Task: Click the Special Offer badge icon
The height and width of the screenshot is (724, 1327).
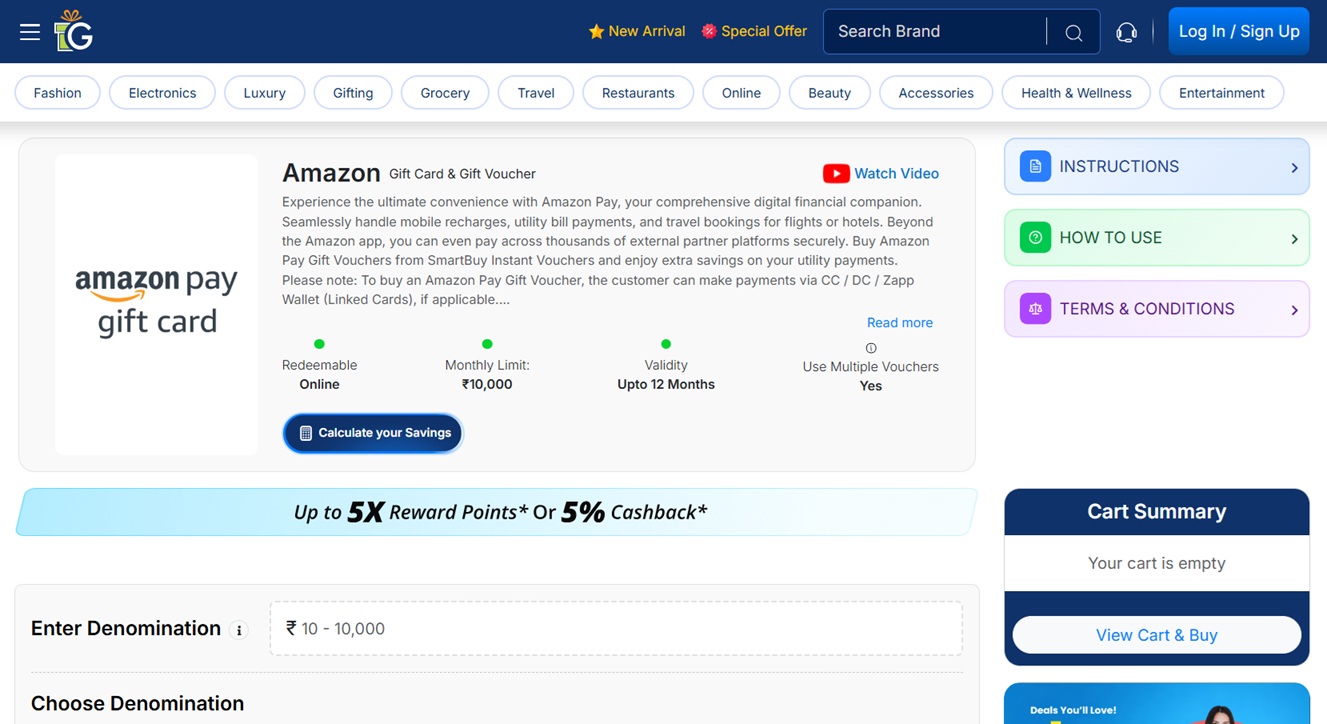Action: coord(709,32)
